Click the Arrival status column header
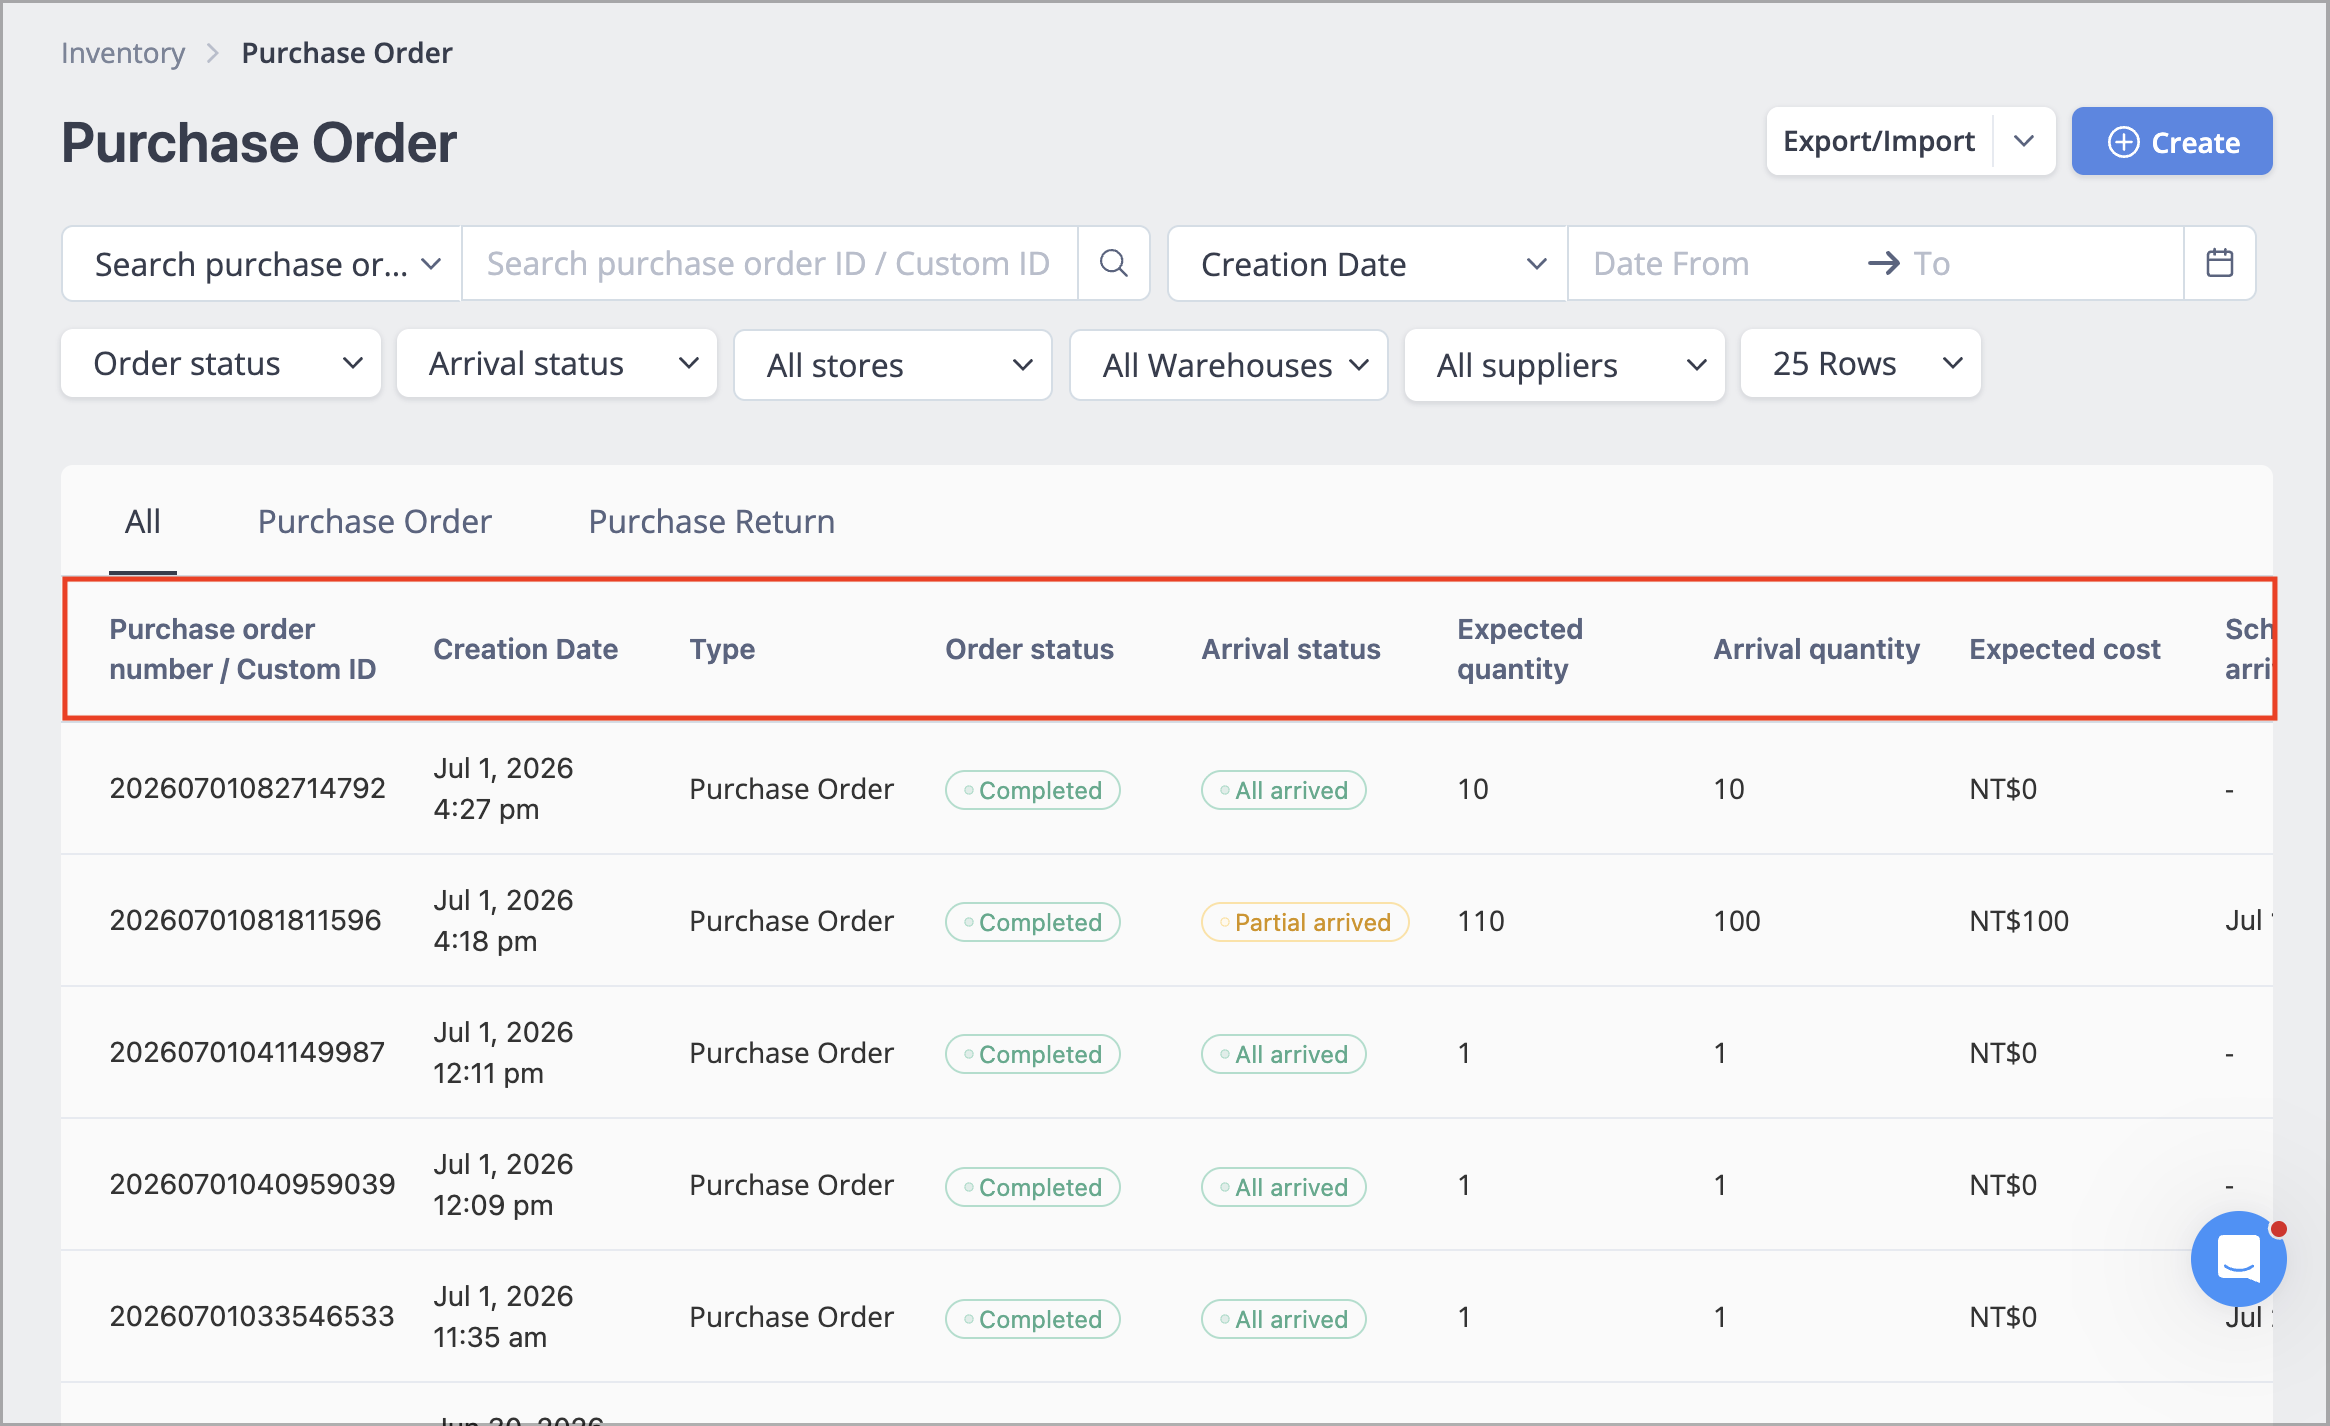Viewport: 2330px width, 1426px height. (x=1291, y=649)
